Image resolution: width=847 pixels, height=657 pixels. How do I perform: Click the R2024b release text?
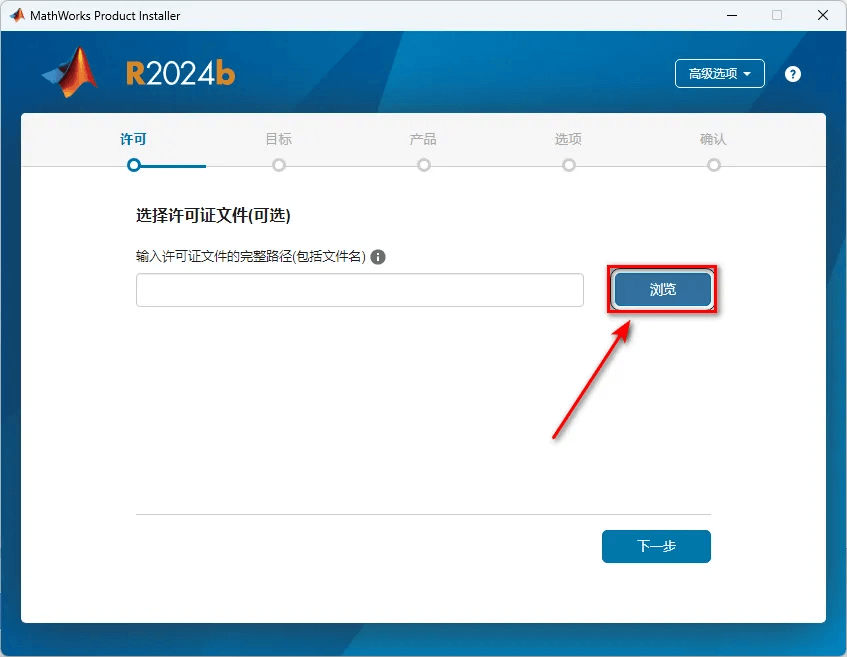click(x=180, y=73)
